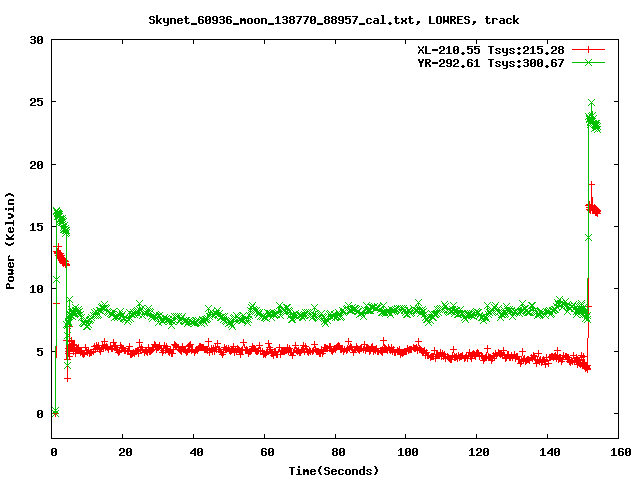Click the plot title 'Skynet_60936_moon_138770_88957_cal.txt, LOWRES, track'
Image resolution: width=640 pixels, height=480 pixels.
[333, 20]
